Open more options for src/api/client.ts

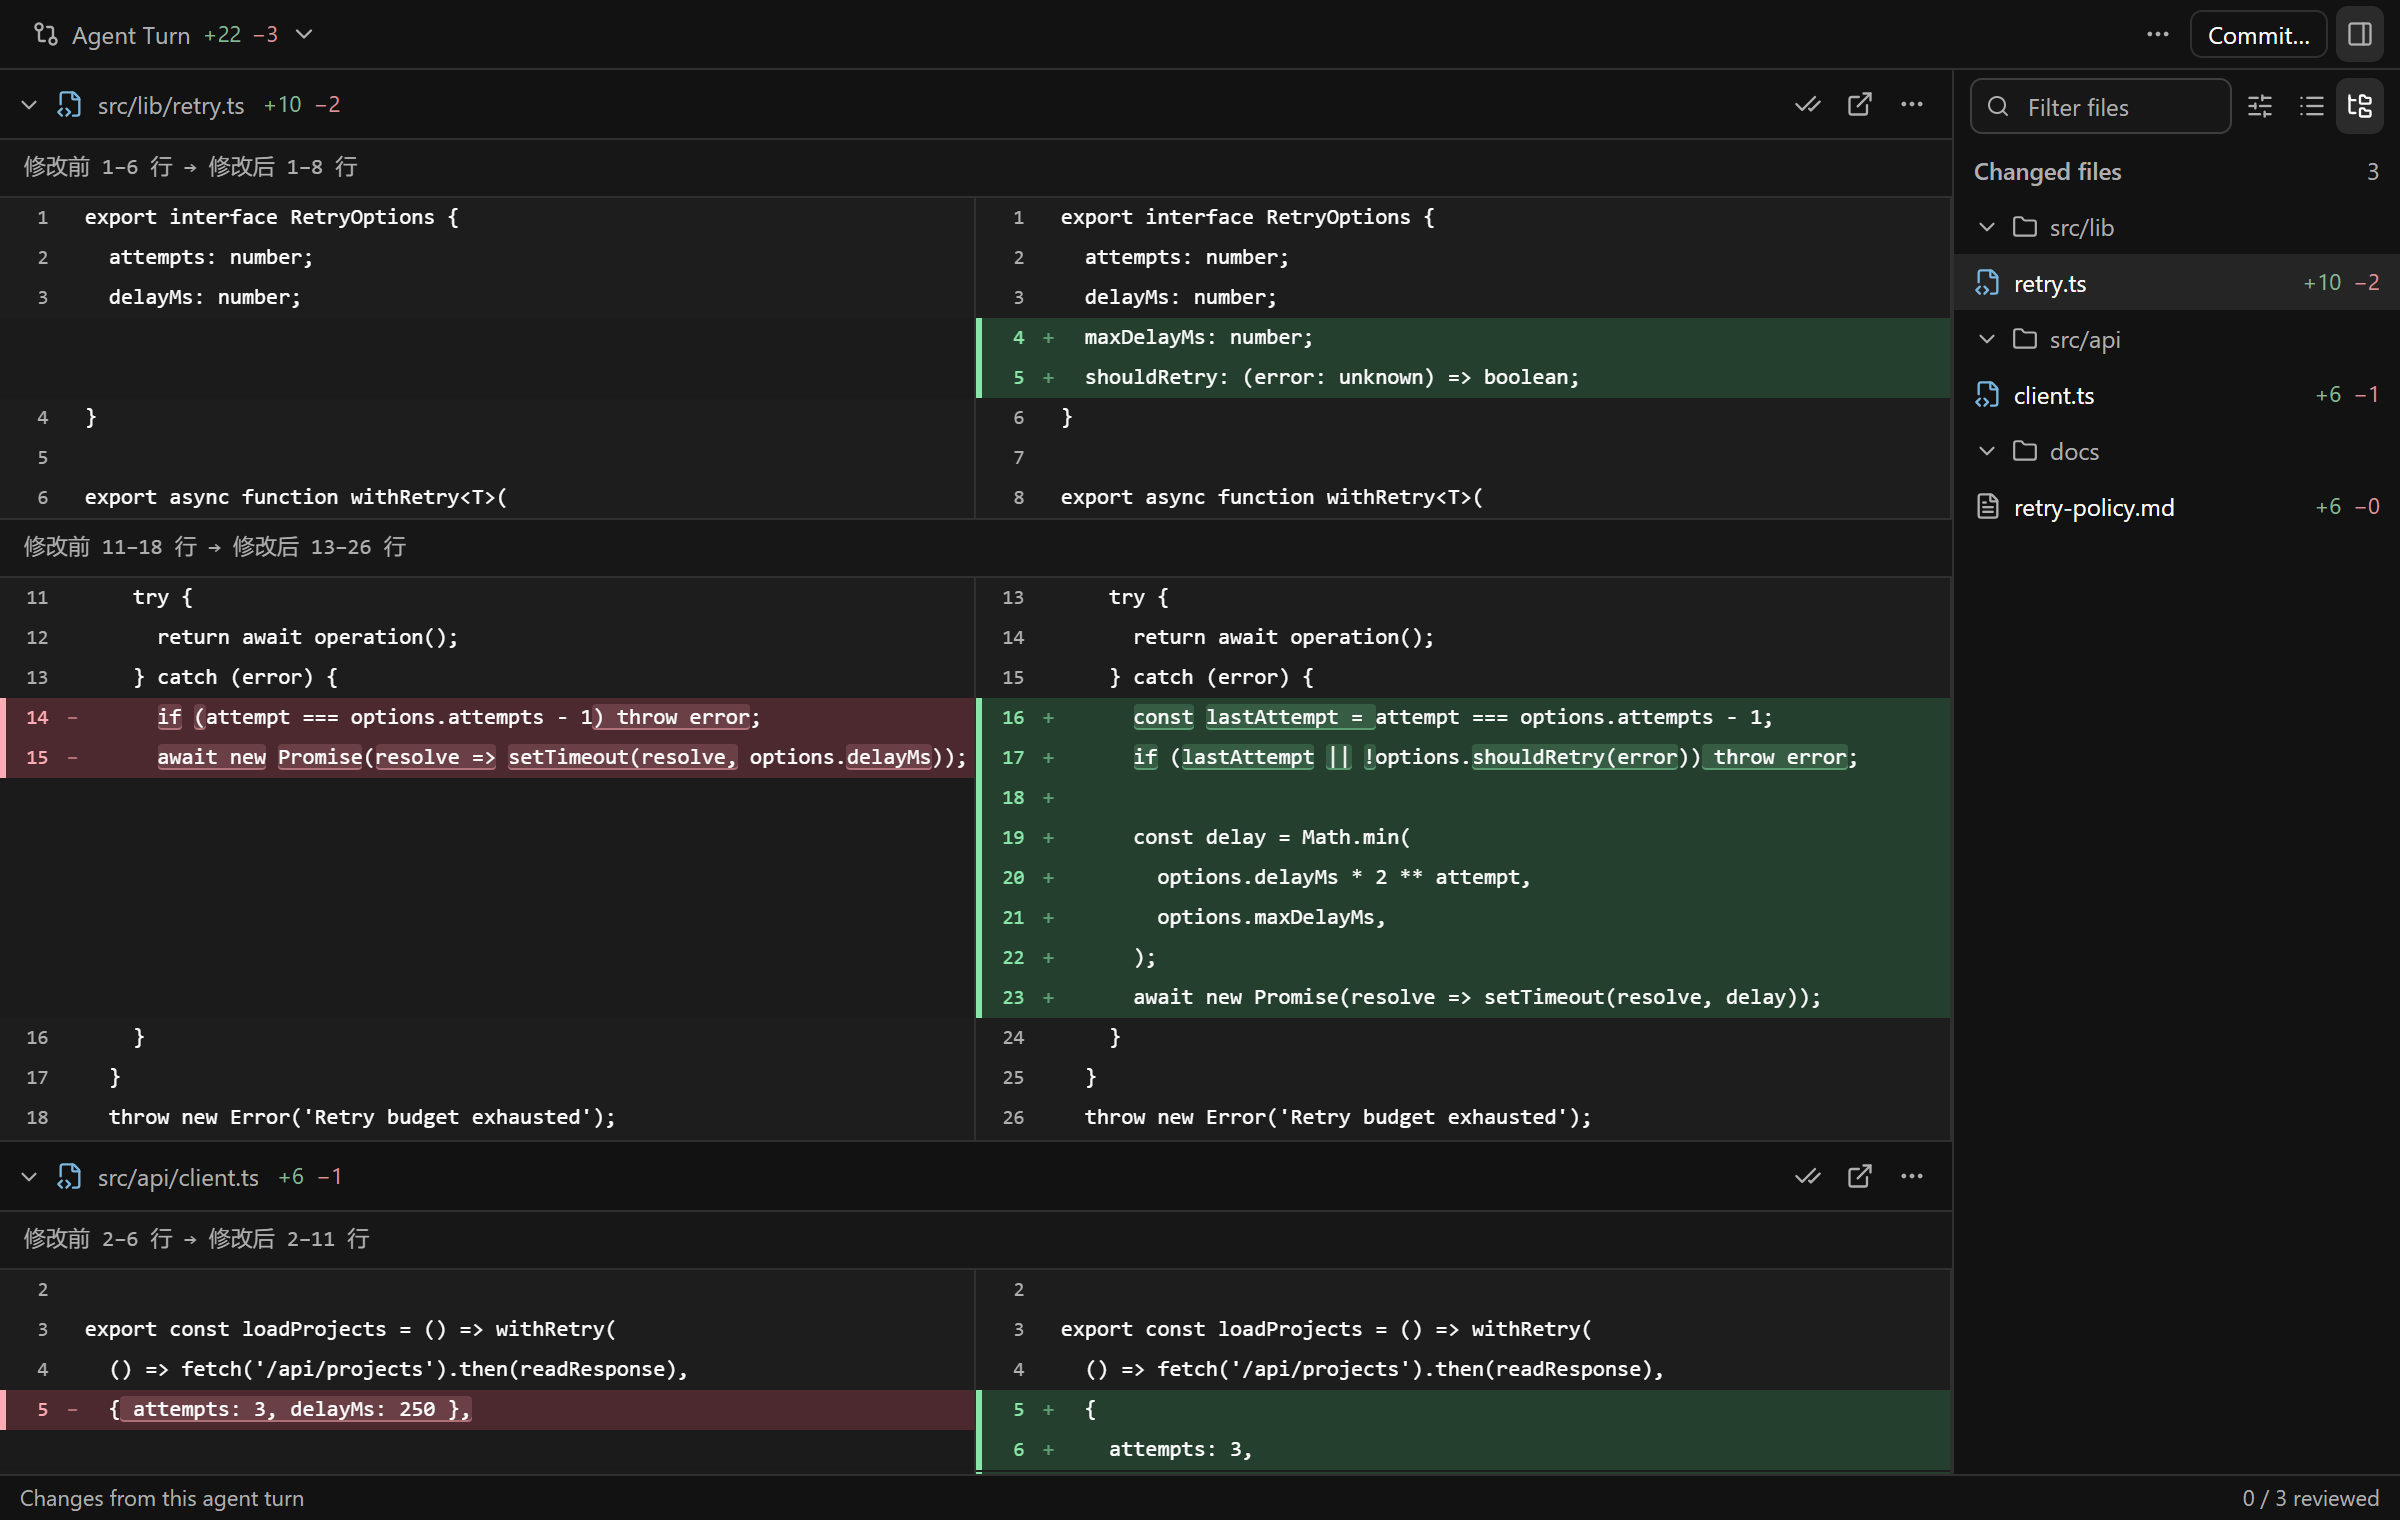1911,1177
